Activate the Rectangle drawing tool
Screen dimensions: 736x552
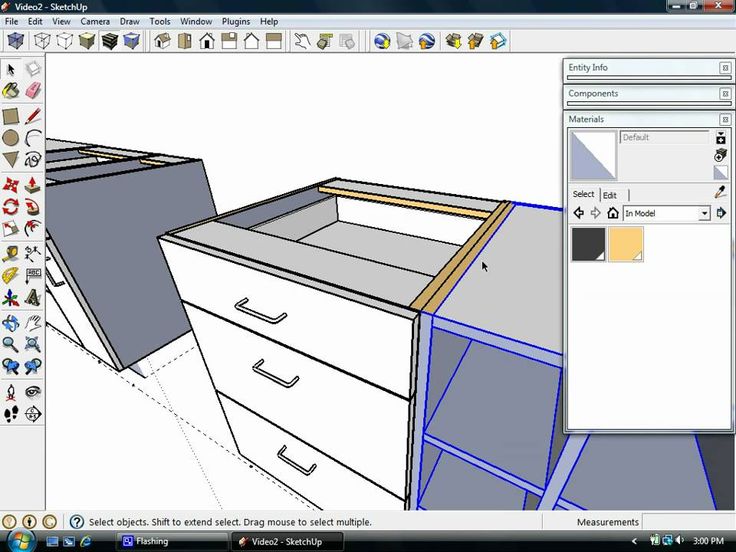click(11, 115)
